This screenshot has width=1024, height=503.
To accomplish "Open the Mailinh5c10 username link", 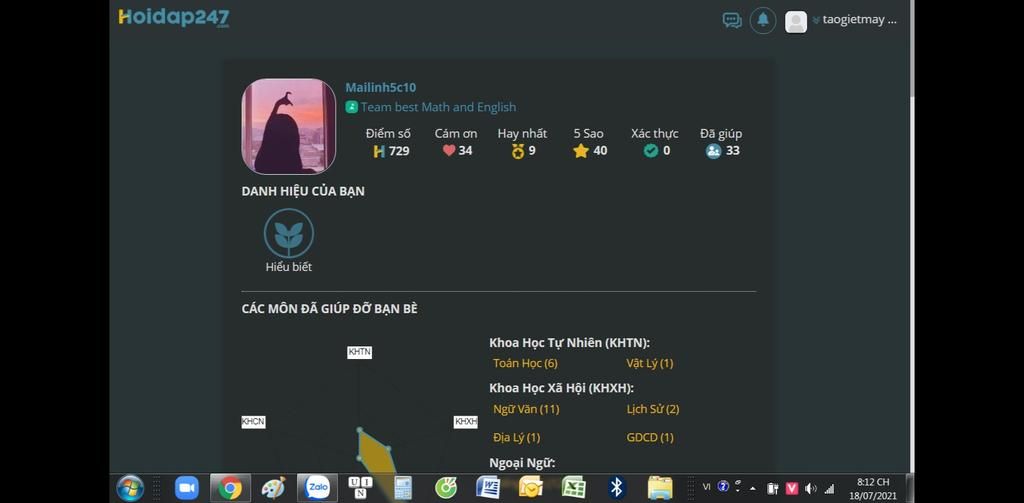I will (381, 88).
